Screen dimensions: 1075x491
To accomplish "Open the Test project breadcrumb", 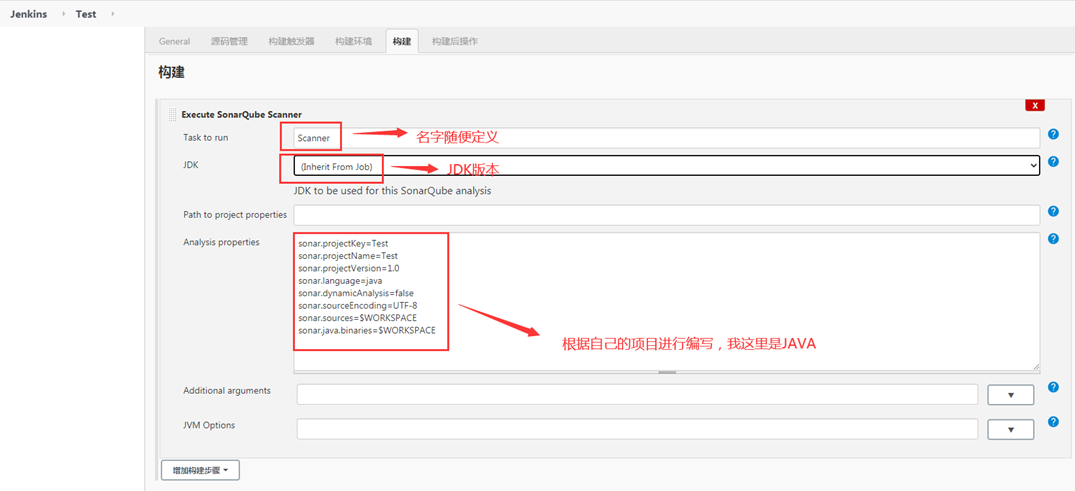I will click(86, 14).
